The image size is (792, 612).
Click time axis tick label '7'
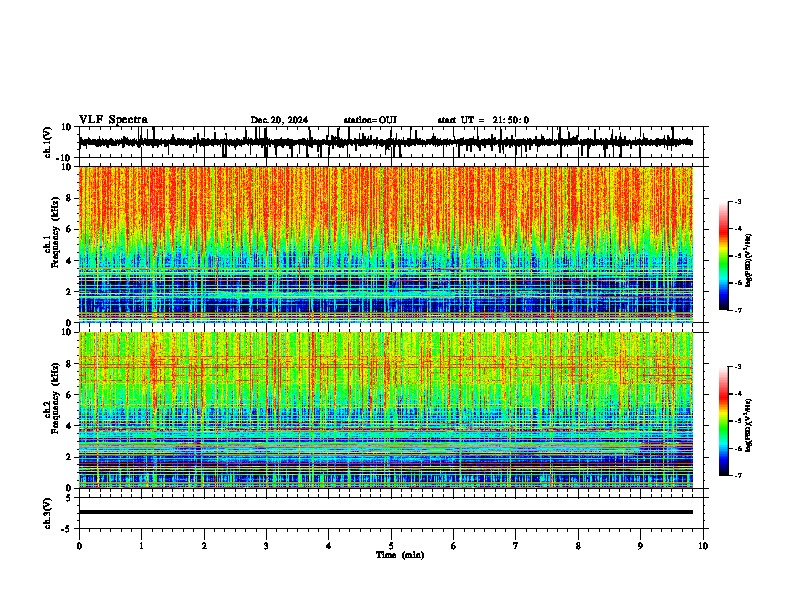pyautogui.click(x=516, y=546)
